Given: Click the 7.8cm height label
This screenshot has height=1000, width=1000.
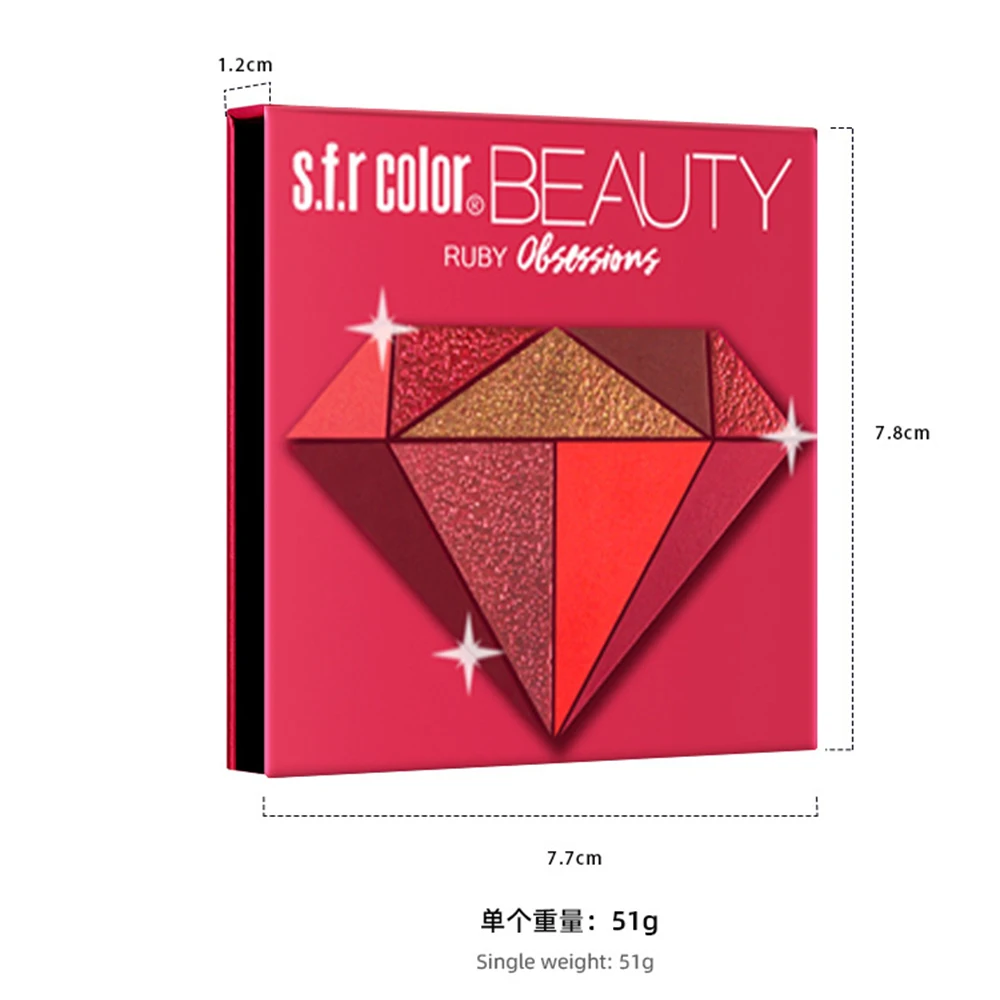Looking at the screenshot, I should (902, 433).
